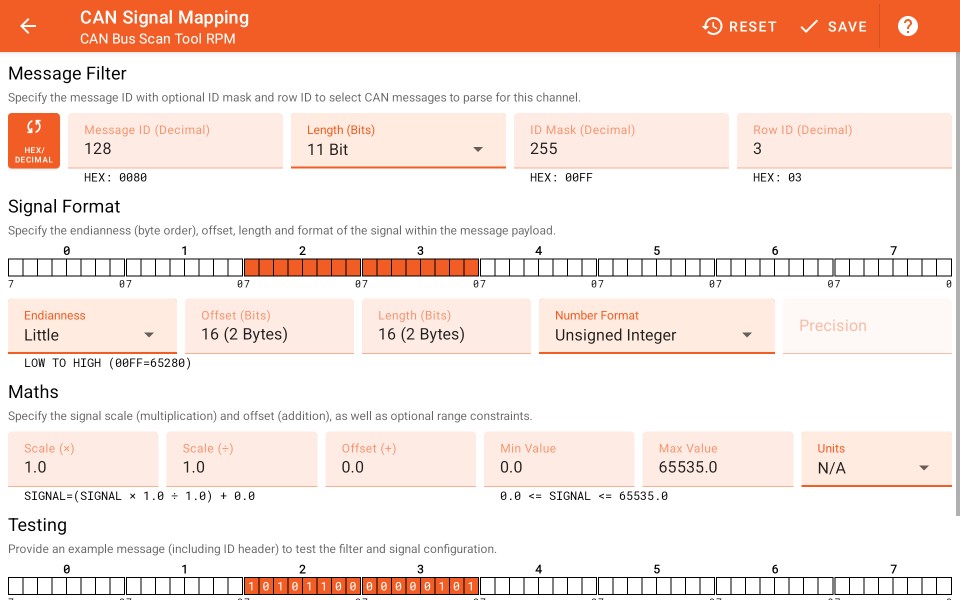The height and width of the screenshot is (600, 960).
Task: Edit the Min Value field
Action: pyautogui.click(x=559, y=459)
